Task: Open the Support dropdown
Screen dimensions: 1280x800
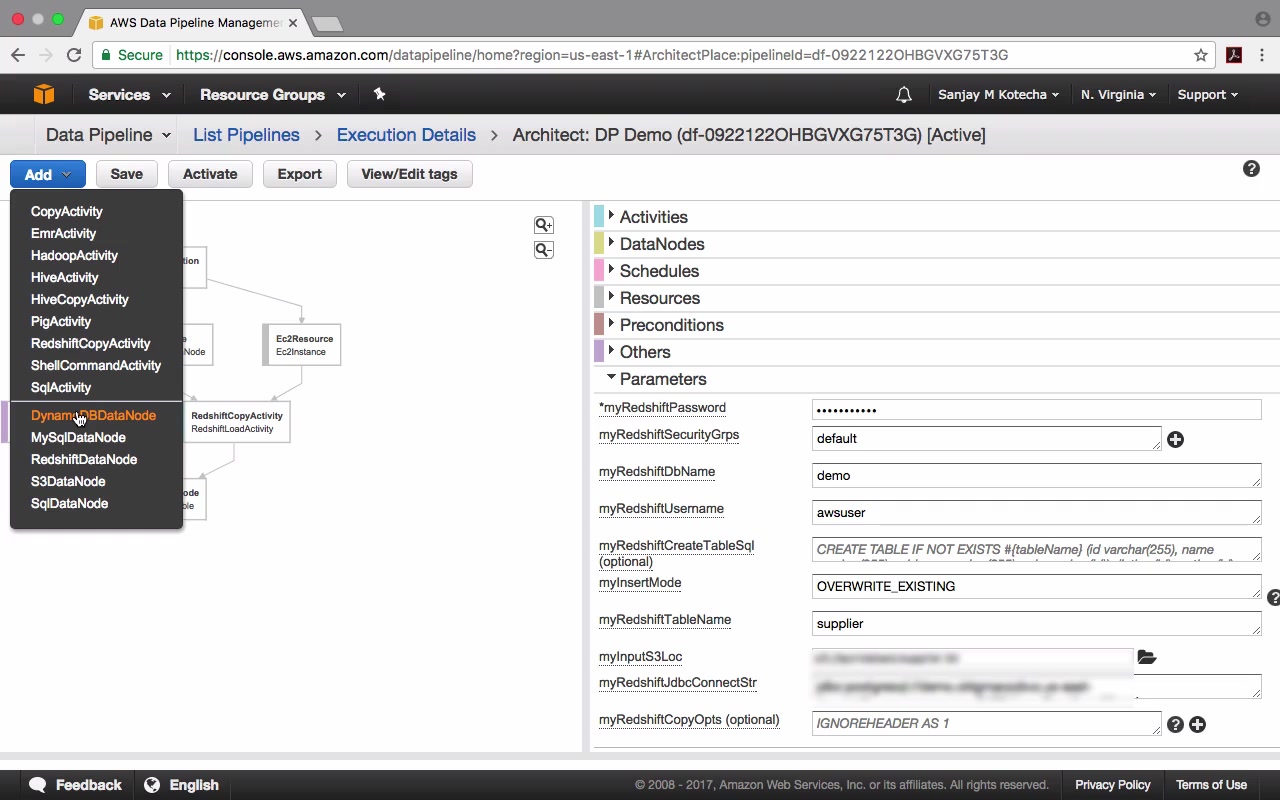Action: pyautogui.click(x=1208, y=95)
